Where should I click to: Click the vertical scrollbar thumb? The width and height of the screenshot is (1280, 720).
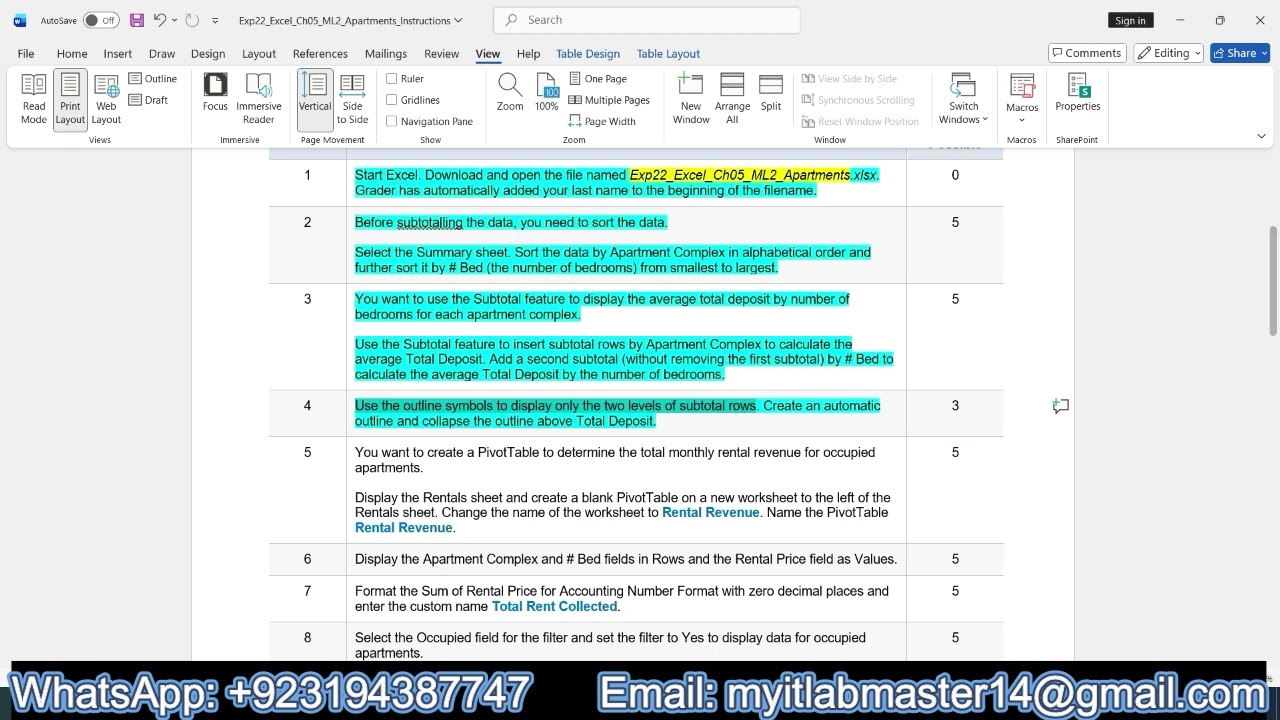(x=1273, y=281)
